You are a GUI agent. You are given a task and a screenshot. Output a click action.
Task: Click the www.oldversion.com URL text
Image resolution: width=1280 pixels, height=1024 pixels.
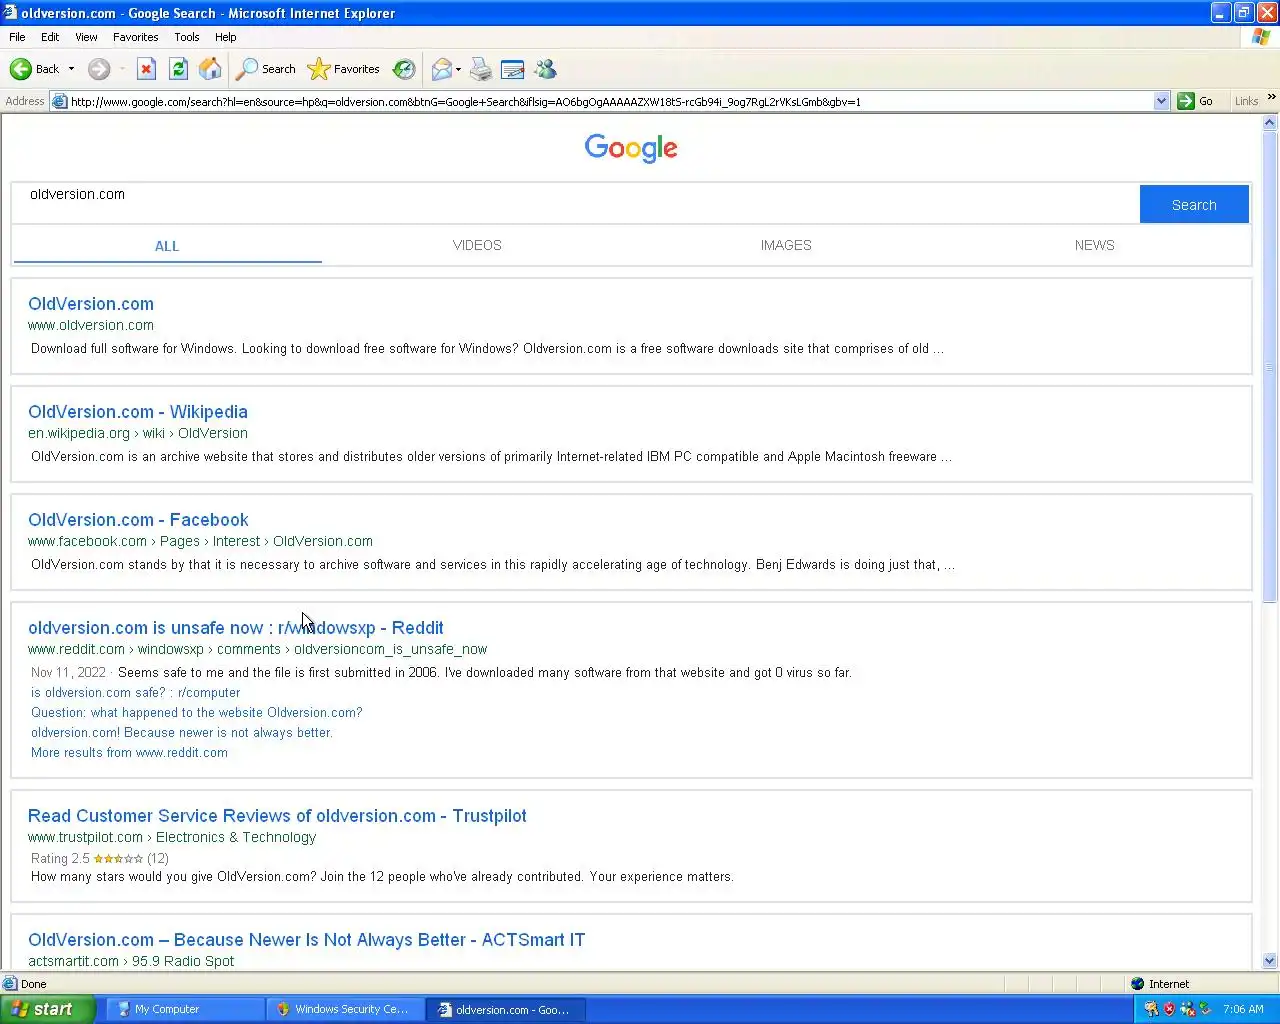point(91,325)
